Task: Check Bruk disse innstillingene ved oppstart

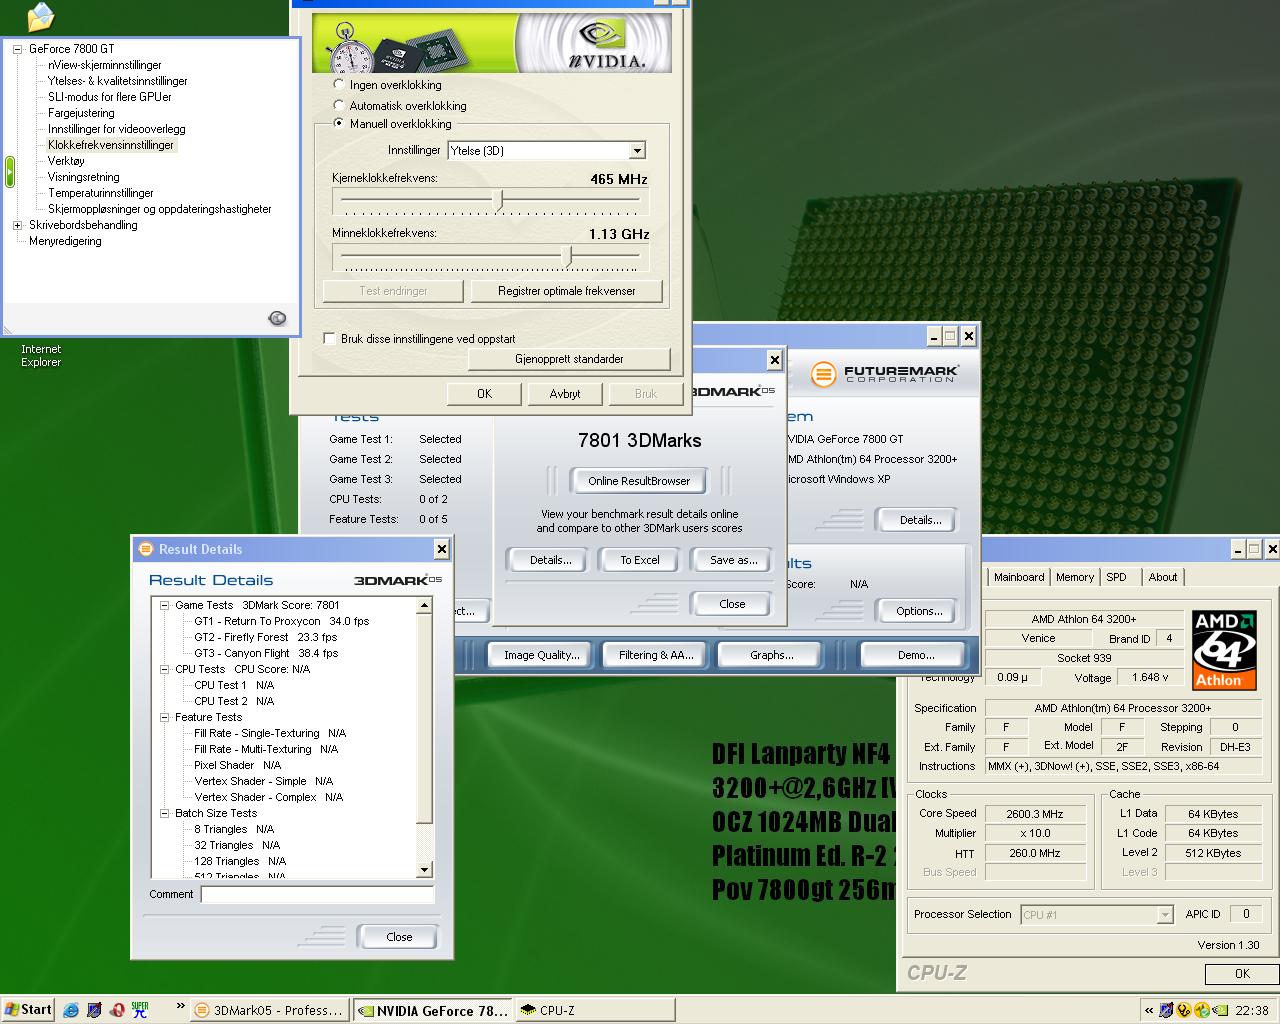Action: [329, 339]
